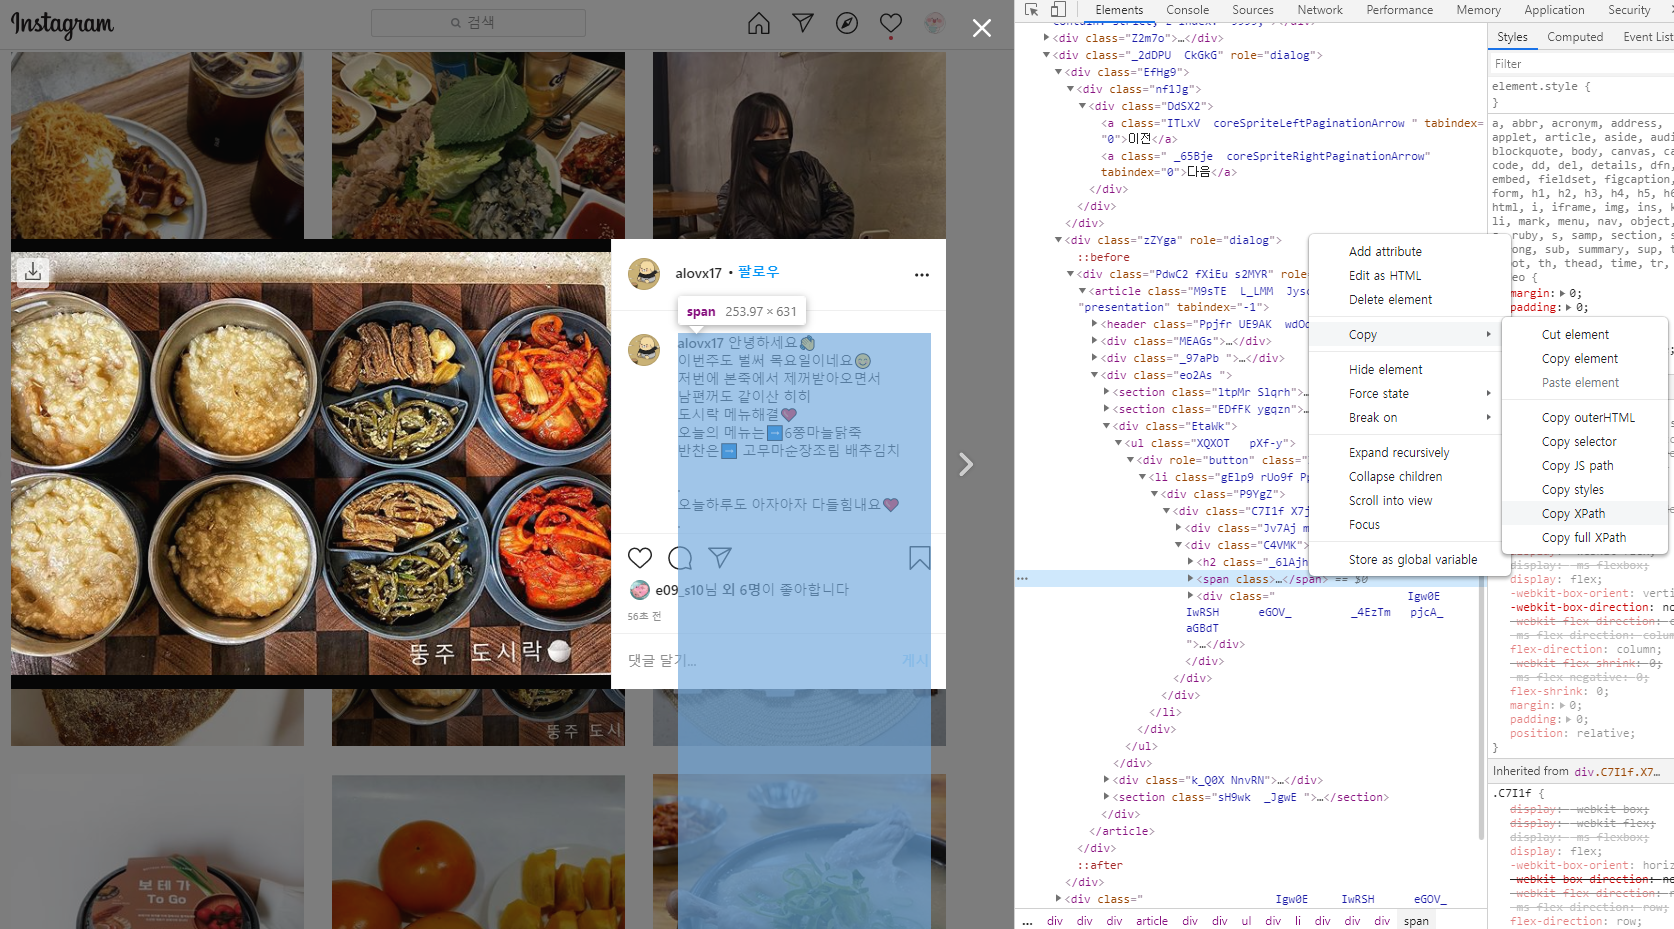The image size is (1674, 929).
Task: Expand the div class="k_Q0X NnvRN" node
Action: pos(1106,780)
